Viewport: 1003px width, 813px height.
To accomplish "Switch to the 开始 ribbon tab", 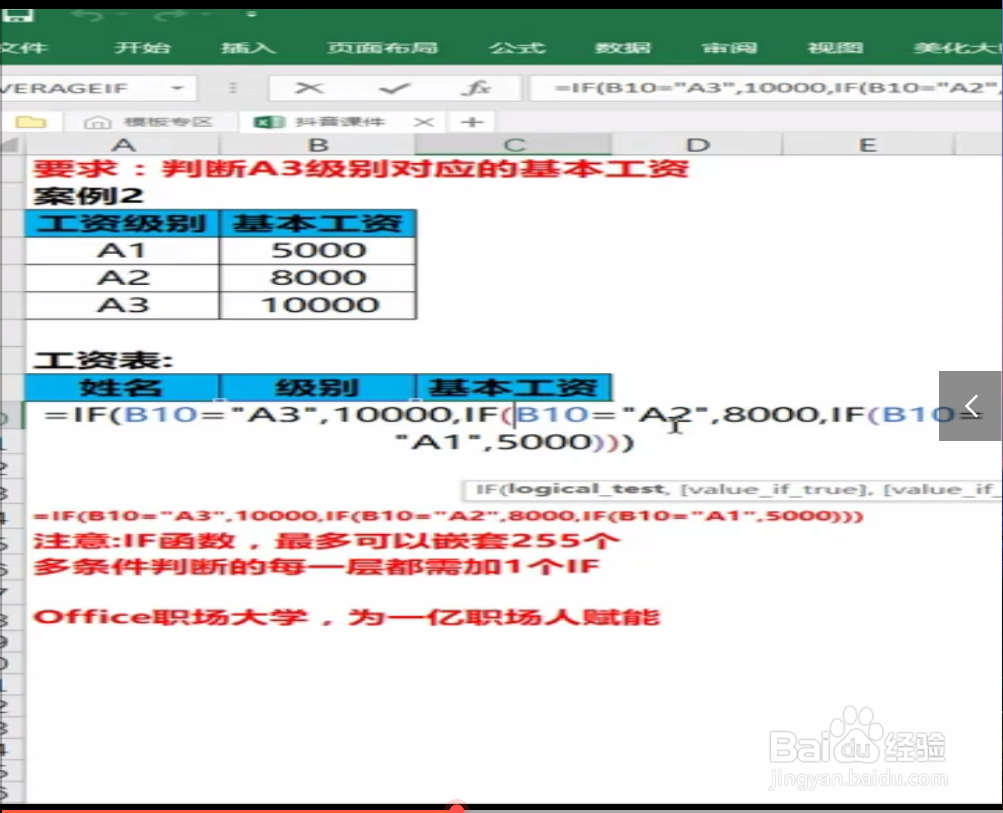I will (x=142, y=47).
